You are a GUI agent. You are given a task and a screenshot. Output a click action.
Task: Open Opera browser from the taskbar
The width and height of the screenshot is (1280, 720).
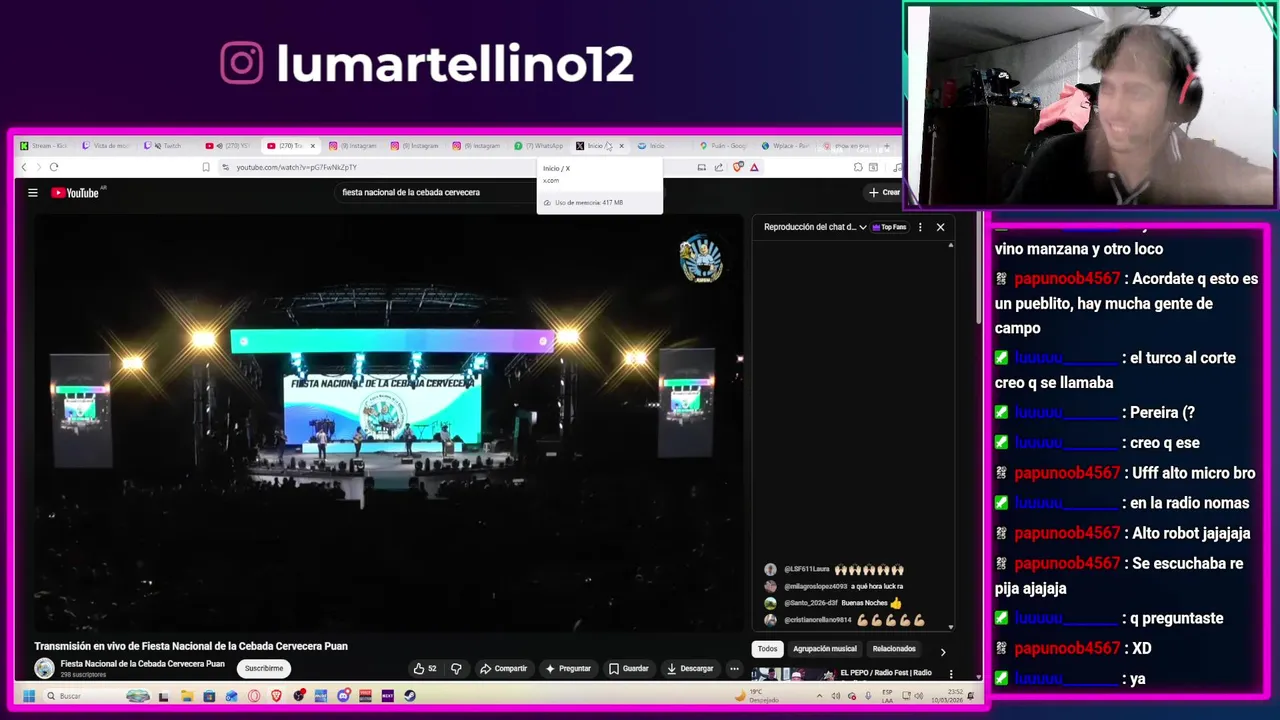point(254,696)
